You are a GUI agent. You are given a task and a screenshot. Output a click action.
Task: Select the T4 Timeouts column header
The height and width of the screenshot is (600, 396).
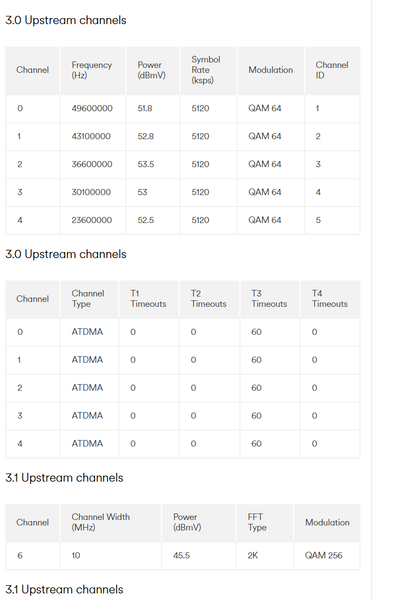coord(329,299)
